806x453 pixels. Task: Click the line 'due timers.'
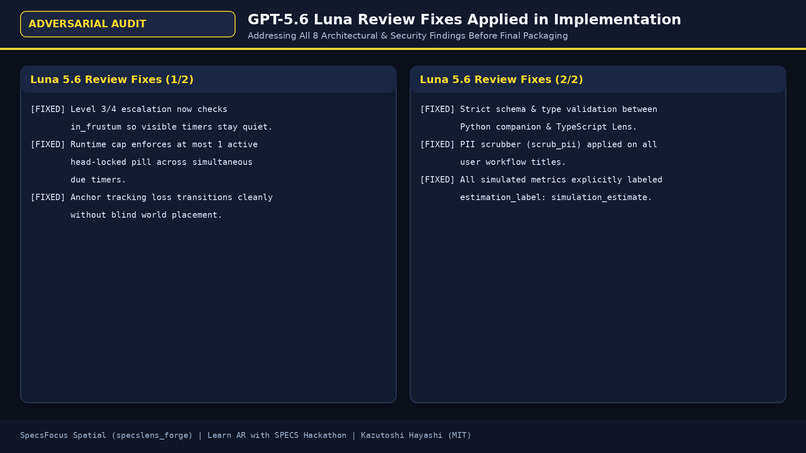(98, 179)
